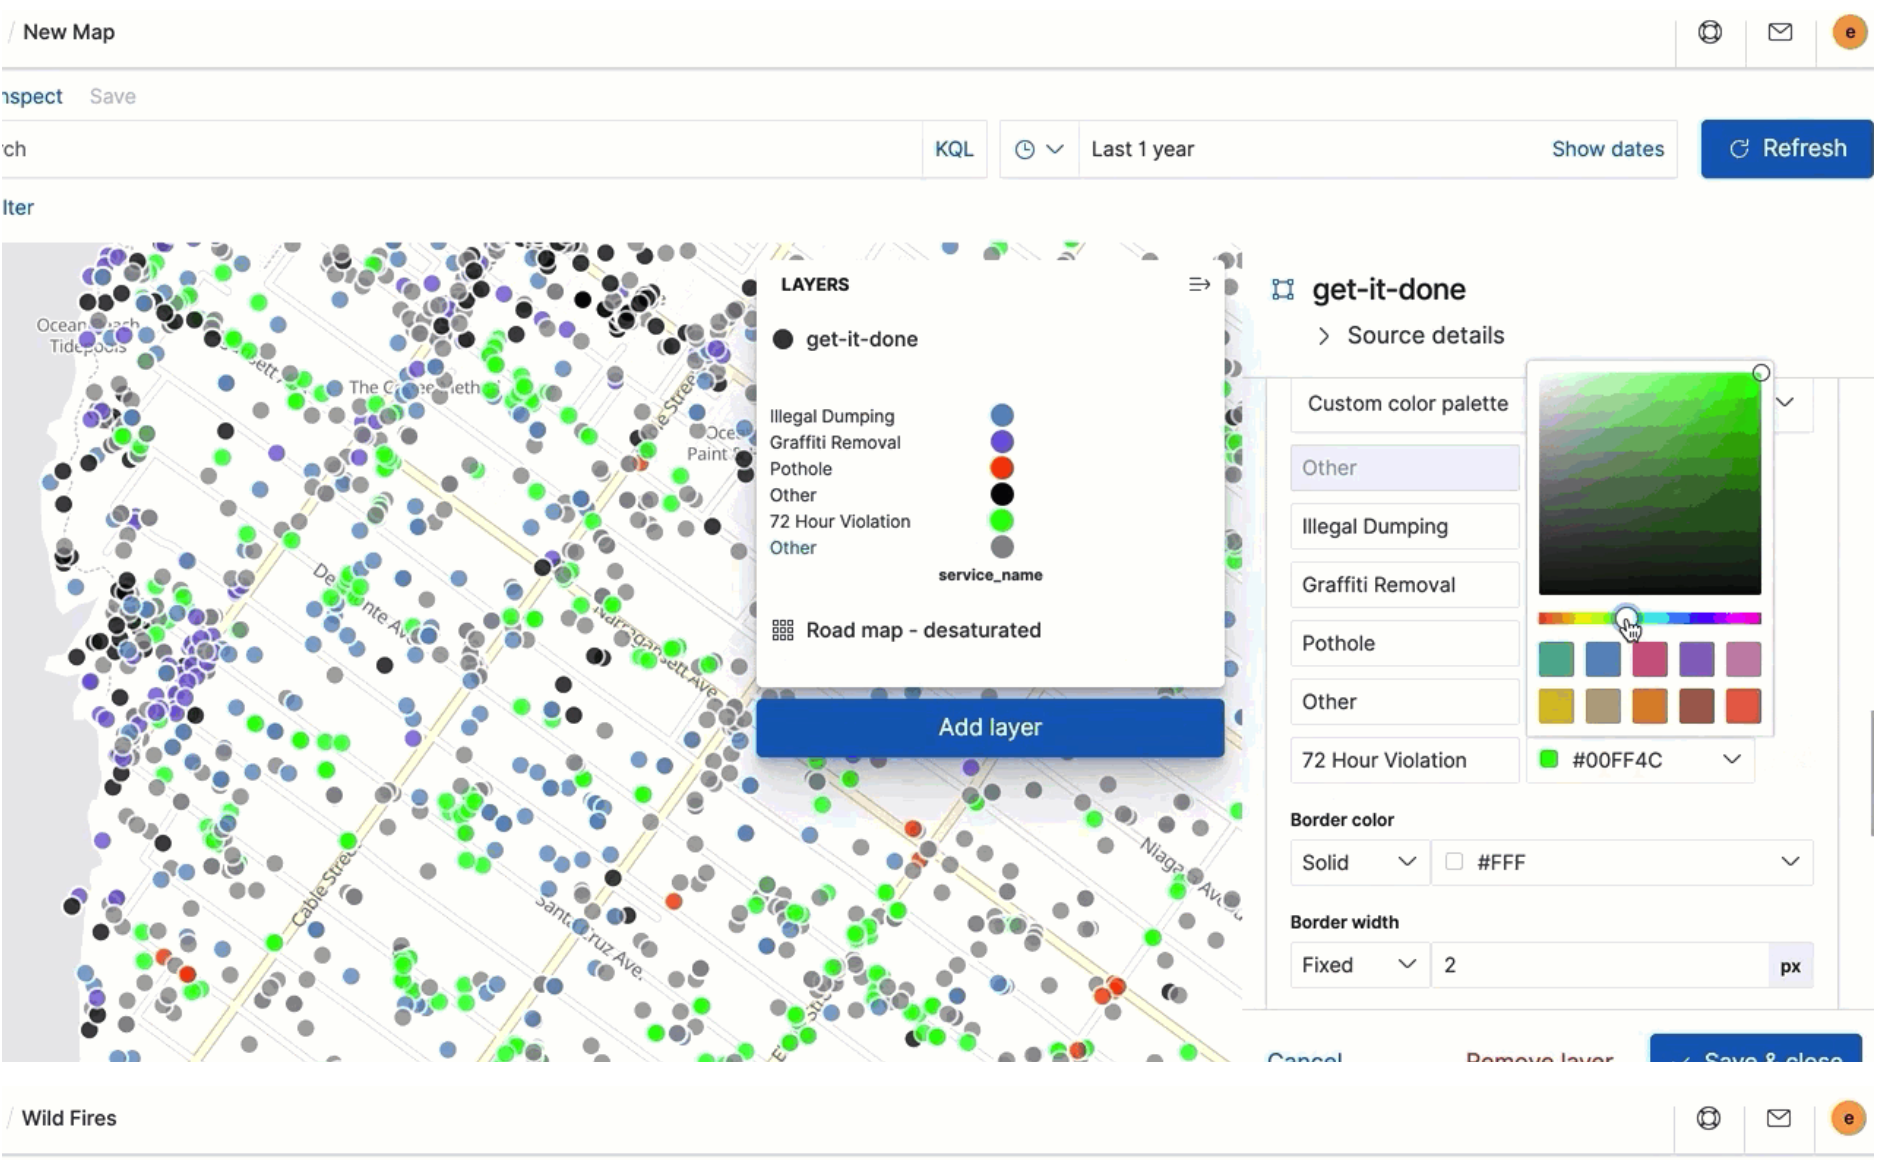
Task: Click the Border width value field
Action: point(1598,965)
